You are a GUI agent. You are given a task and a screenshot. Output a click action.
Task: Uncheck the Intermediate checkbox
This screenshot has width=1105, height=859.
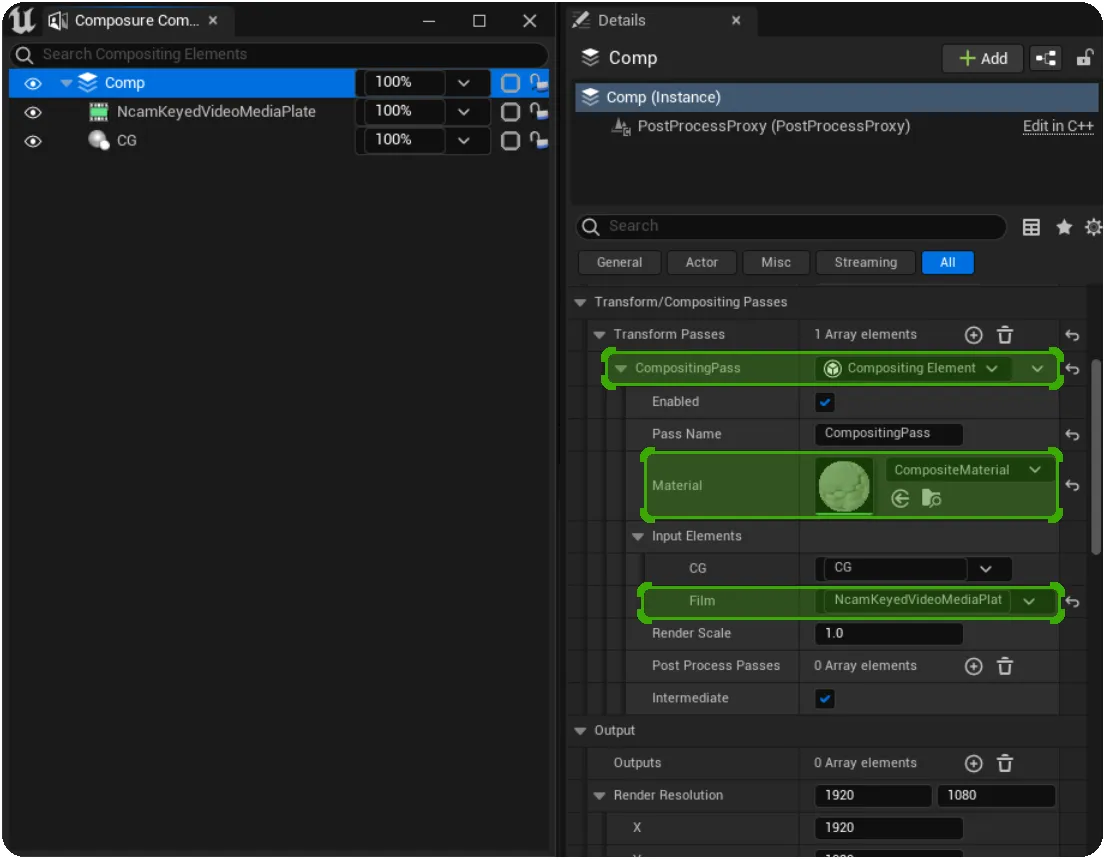[x=824, y=699]
